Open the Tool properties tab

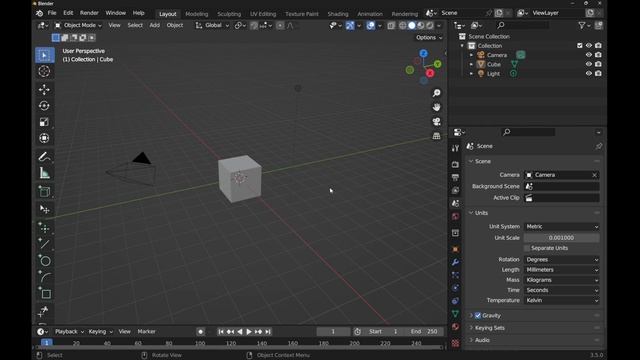point(456,148)
